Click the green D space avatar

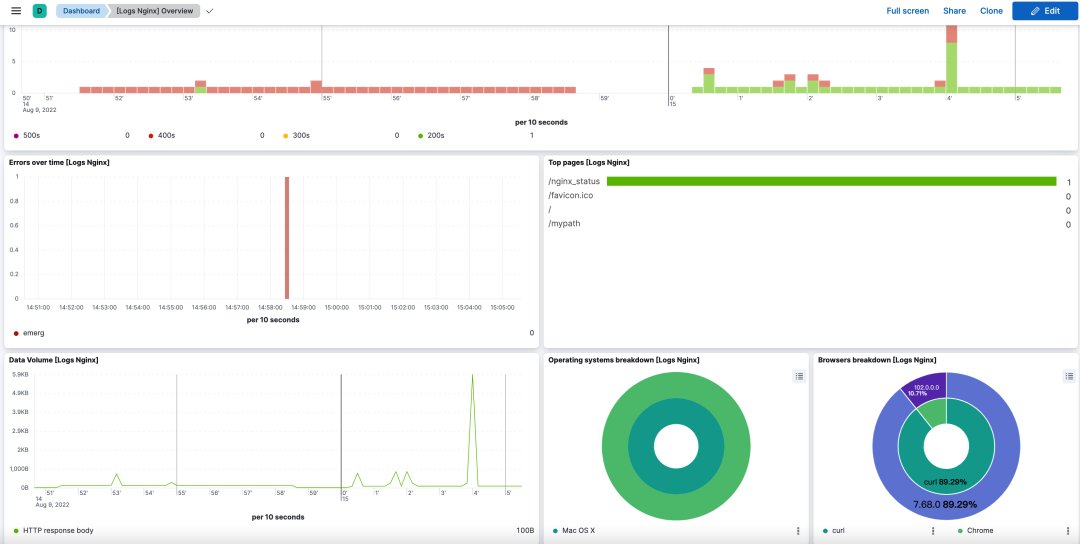[39, 11]
